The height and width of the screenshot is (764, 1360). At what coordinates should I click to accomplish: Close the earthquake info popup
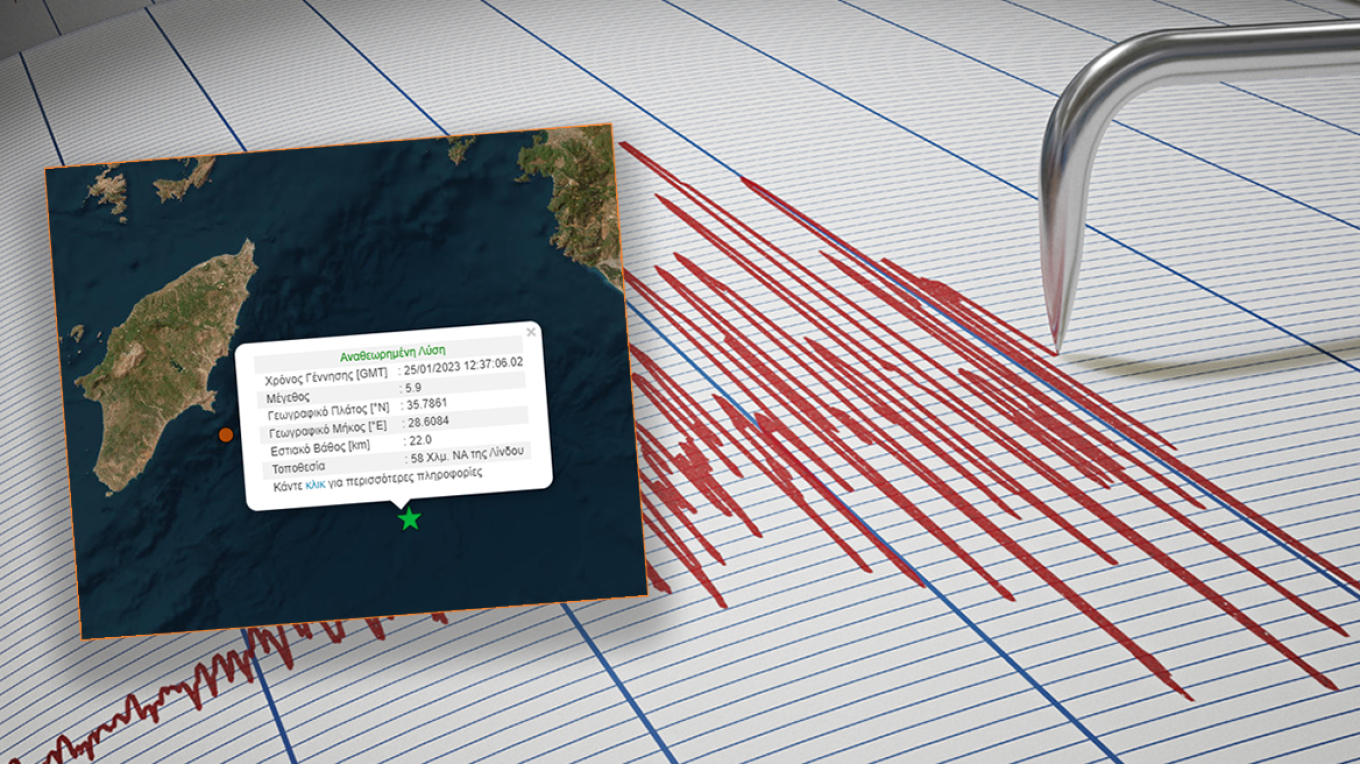click(531, 332)
